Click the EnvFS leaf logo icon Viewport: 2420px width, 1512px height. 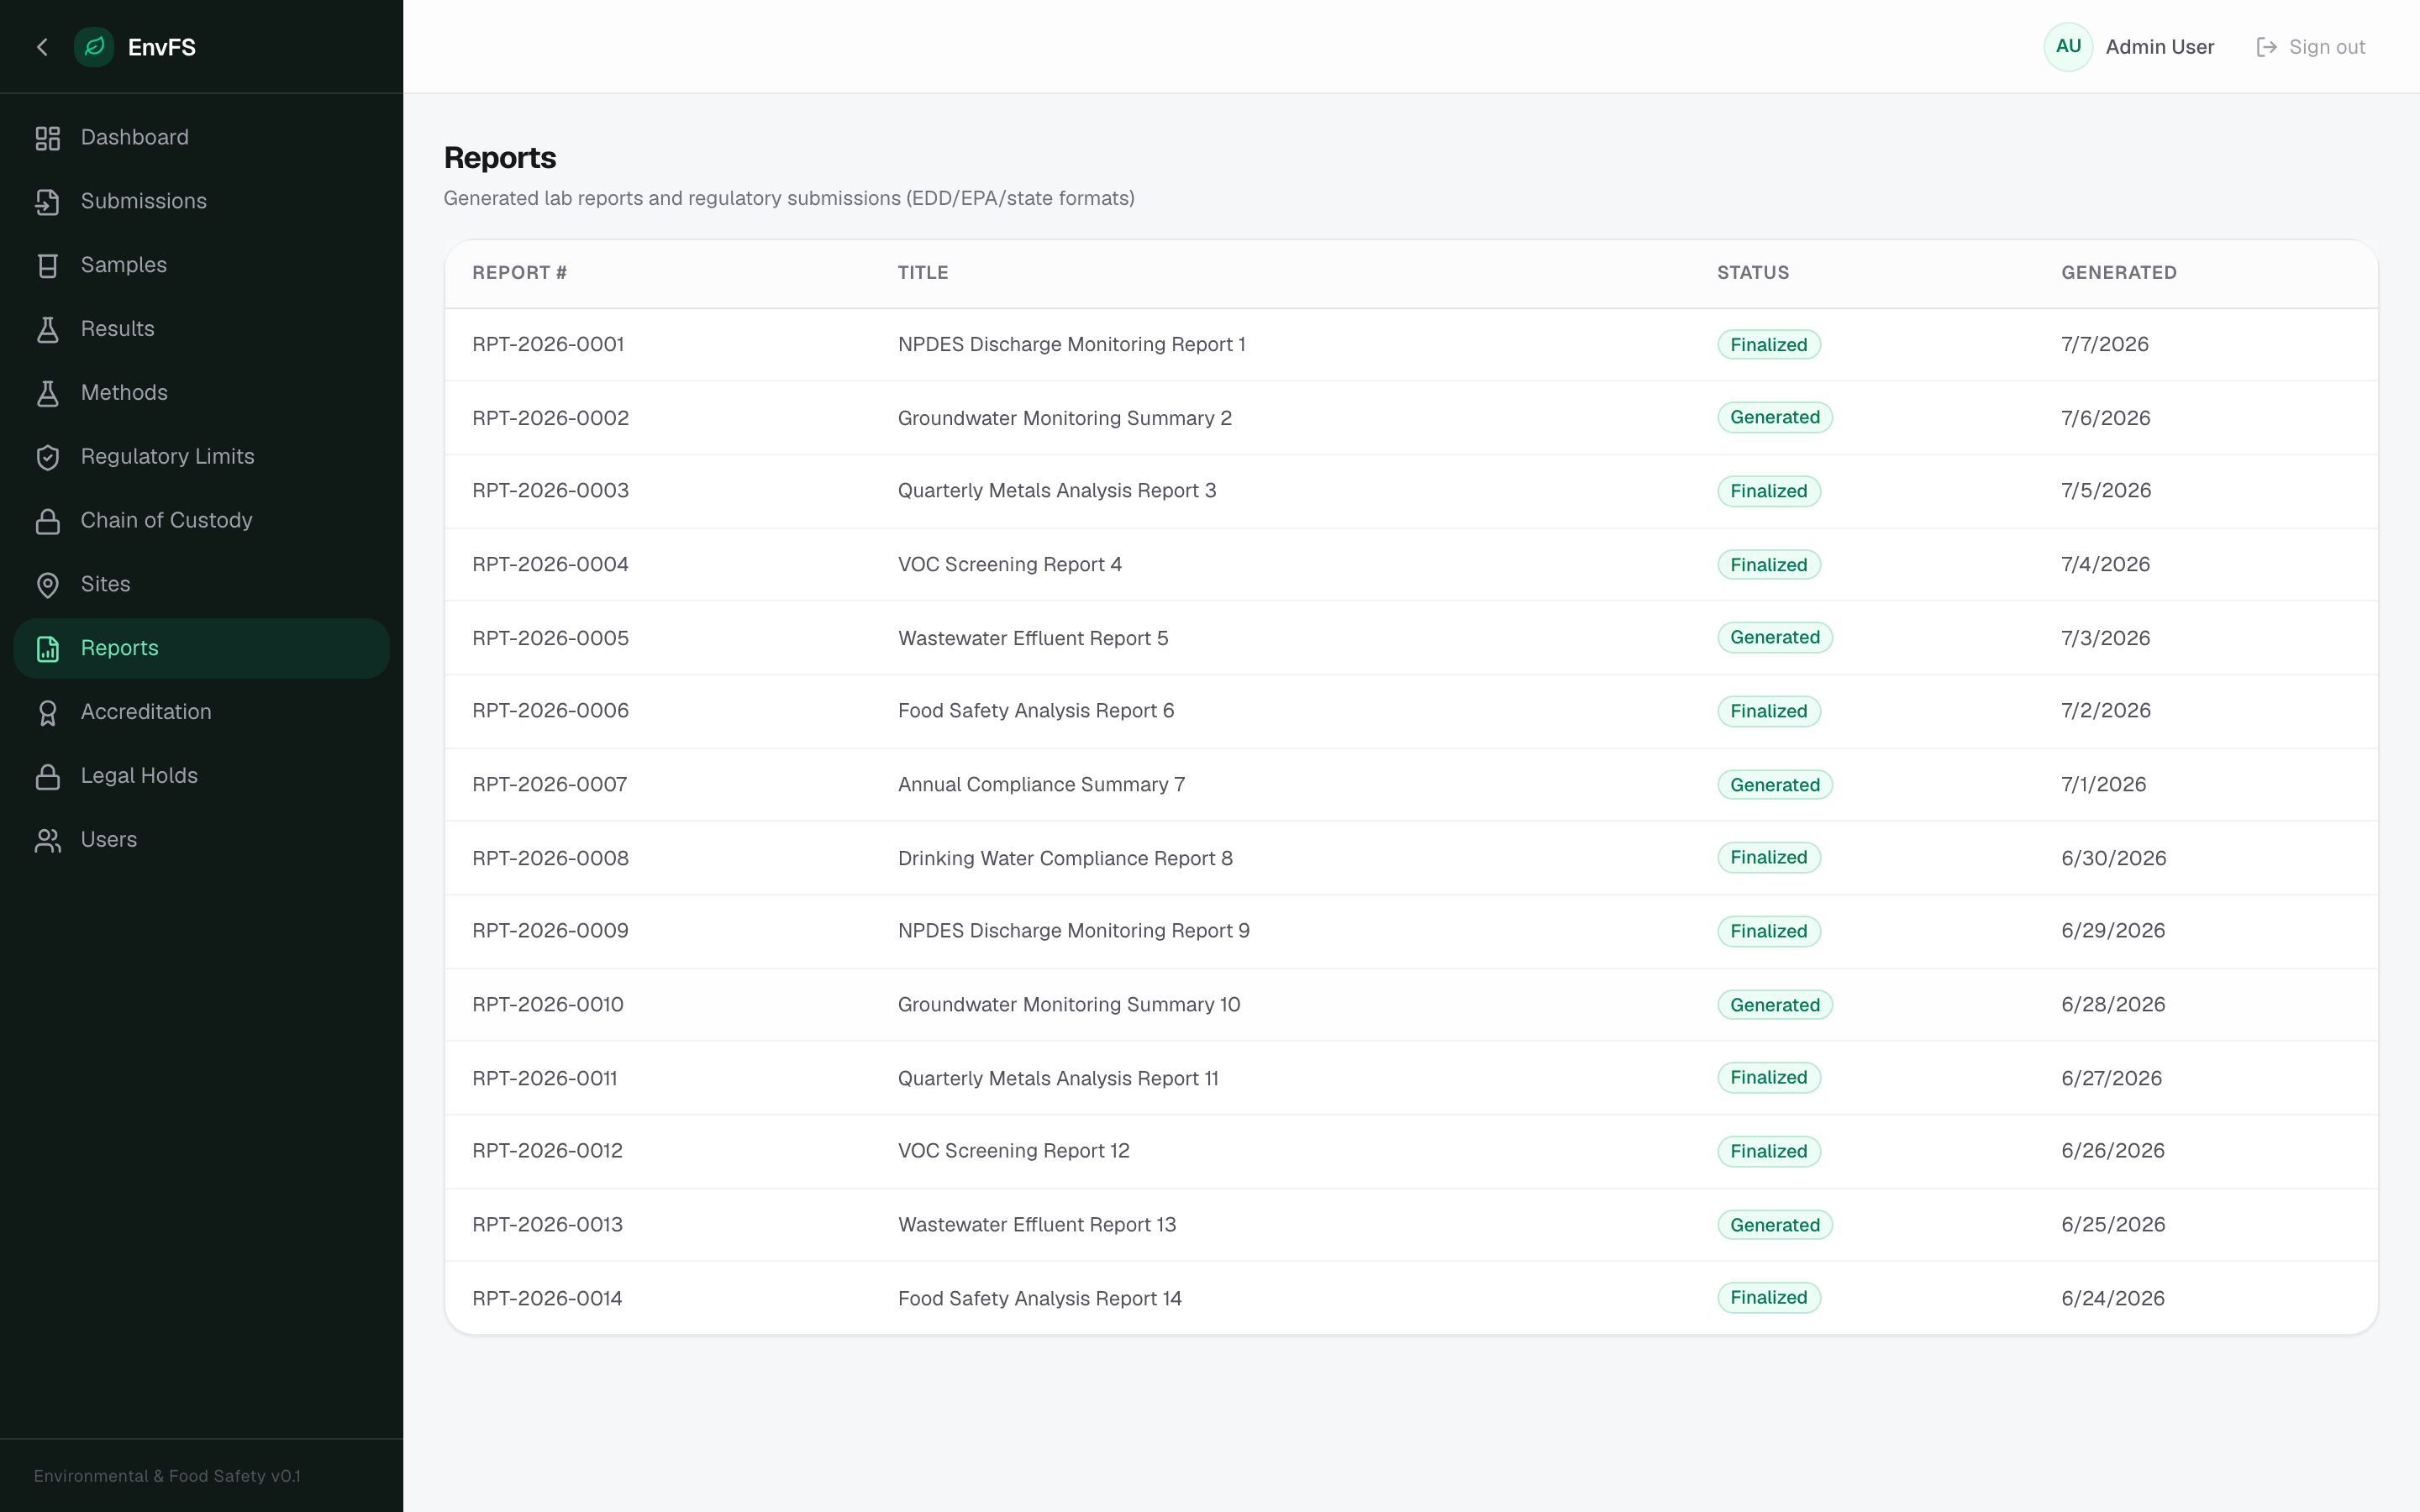(94, 47)
